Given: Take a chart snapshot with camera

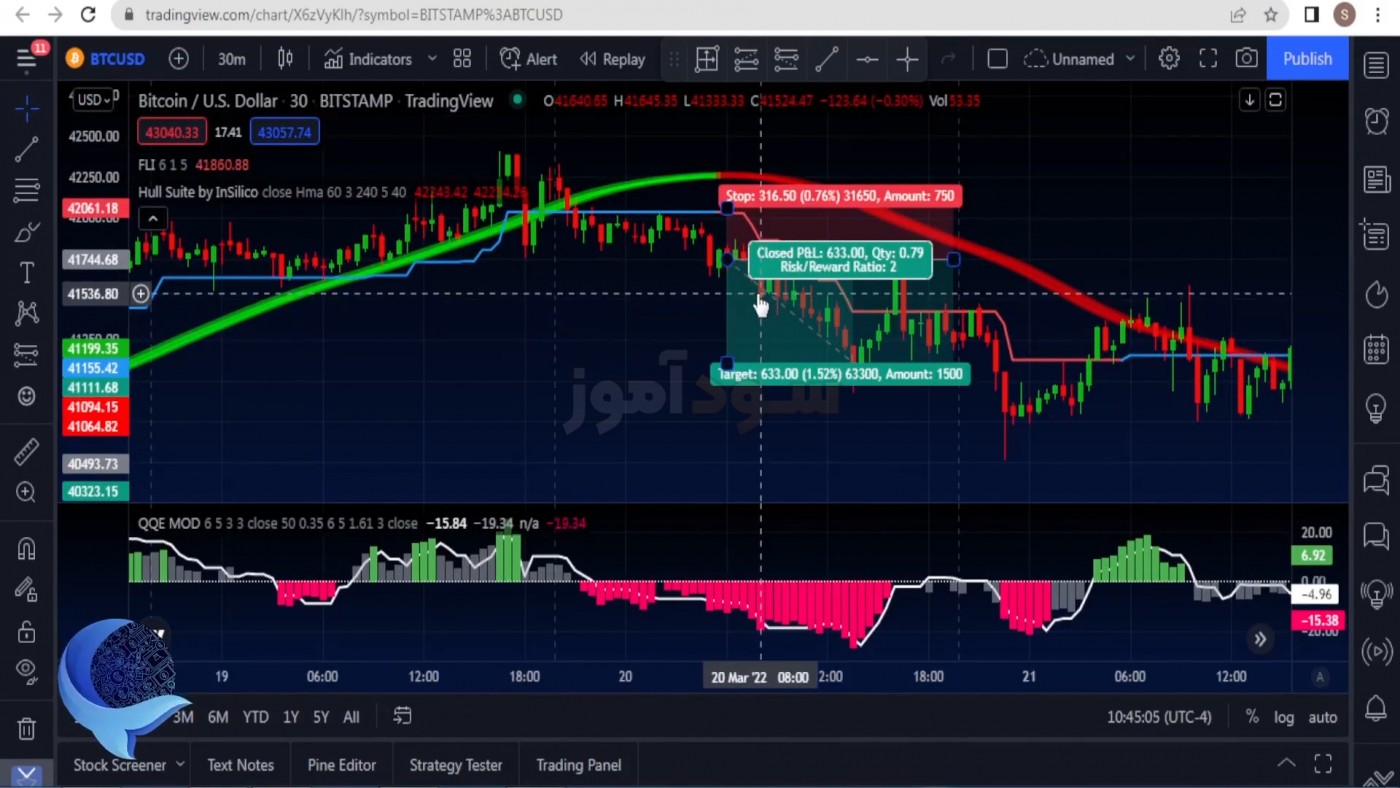Looking at the screenshot, I should click(1246, 59).
